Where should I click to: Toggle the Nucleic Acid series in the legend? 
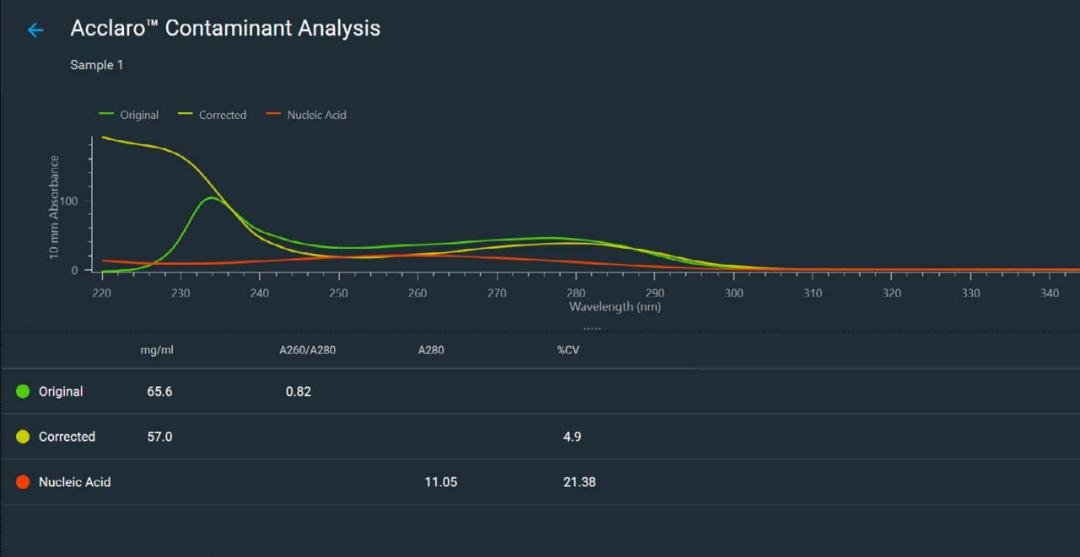coord(306,115)
